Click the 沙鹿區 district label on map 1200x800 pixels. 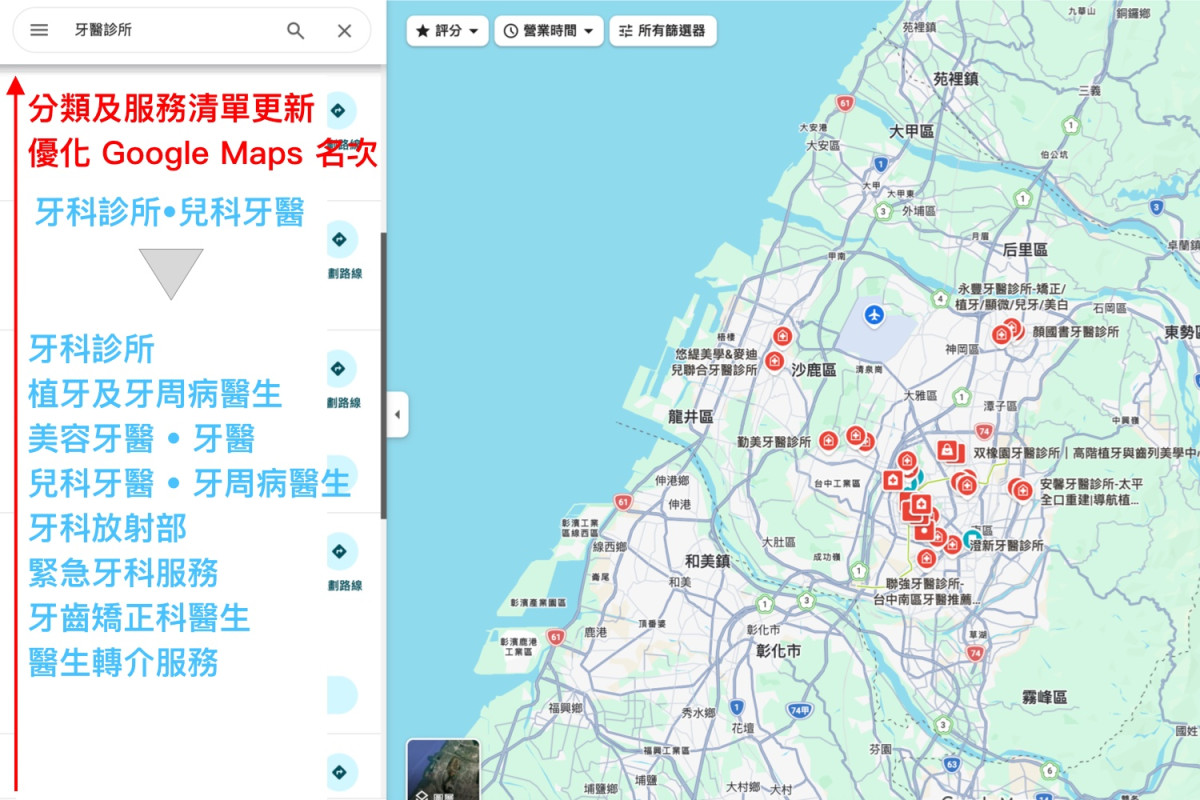[x=813, y=370]
